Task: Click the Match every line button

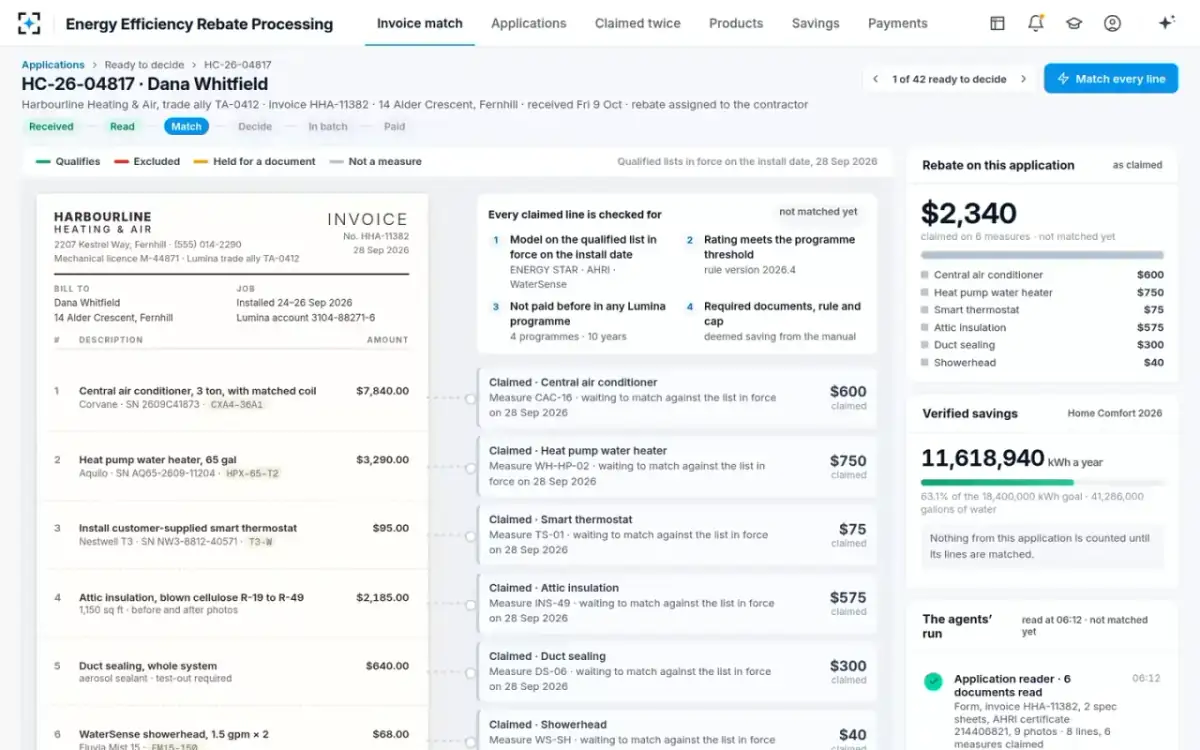Action: pyautogui.click(x=1111, y=79)
